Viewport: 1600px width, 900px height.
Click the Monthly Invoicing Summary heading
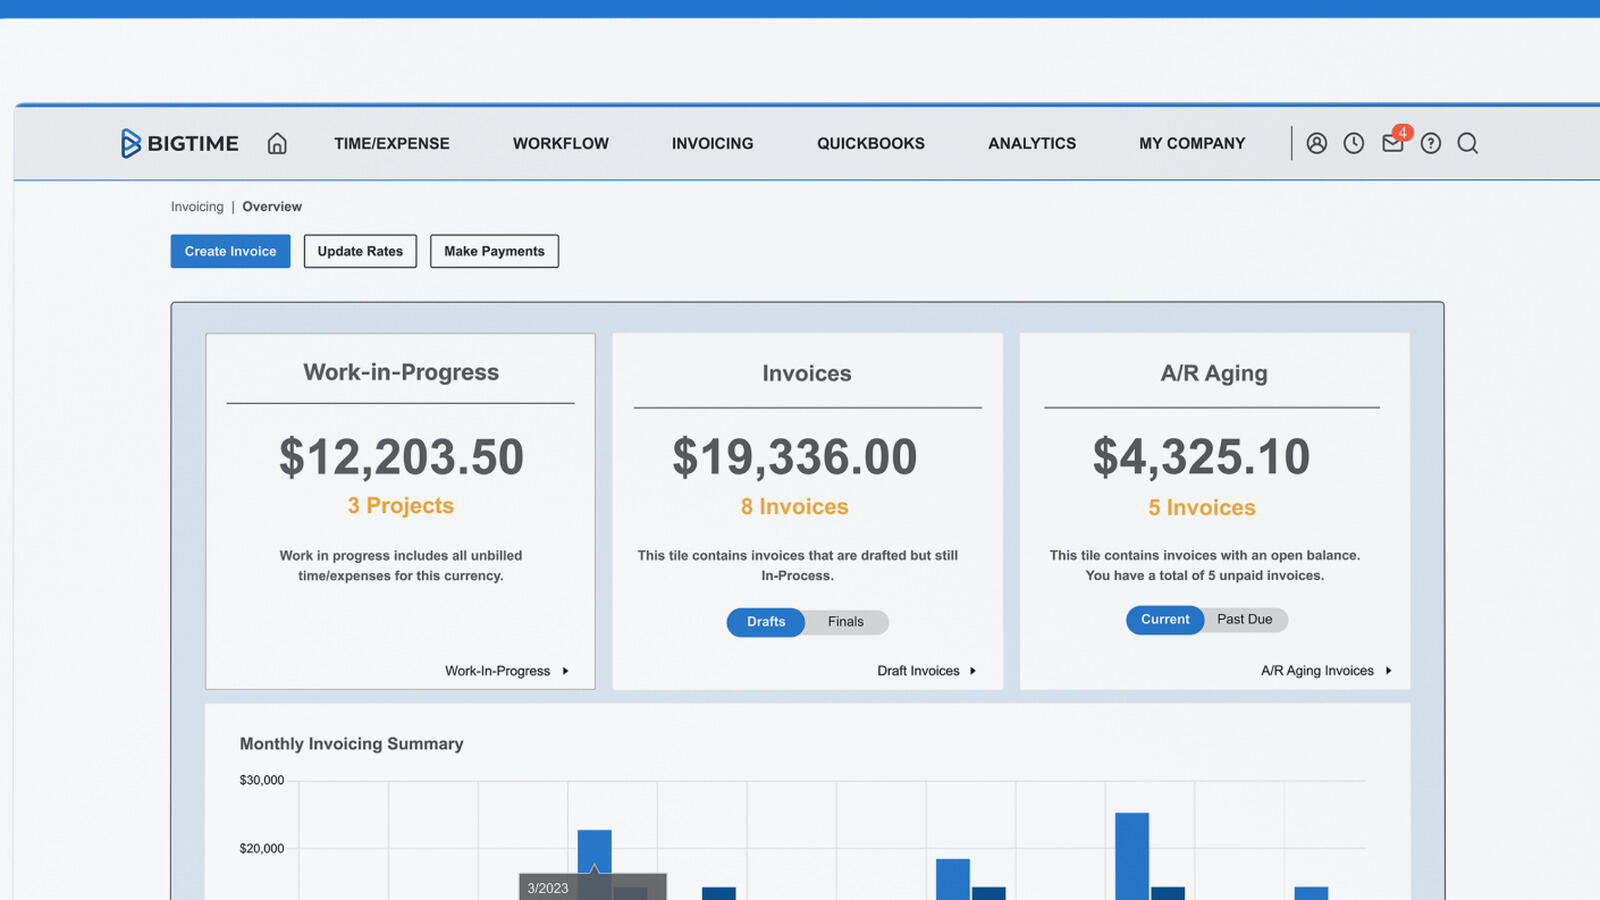(x=352, y=744)
